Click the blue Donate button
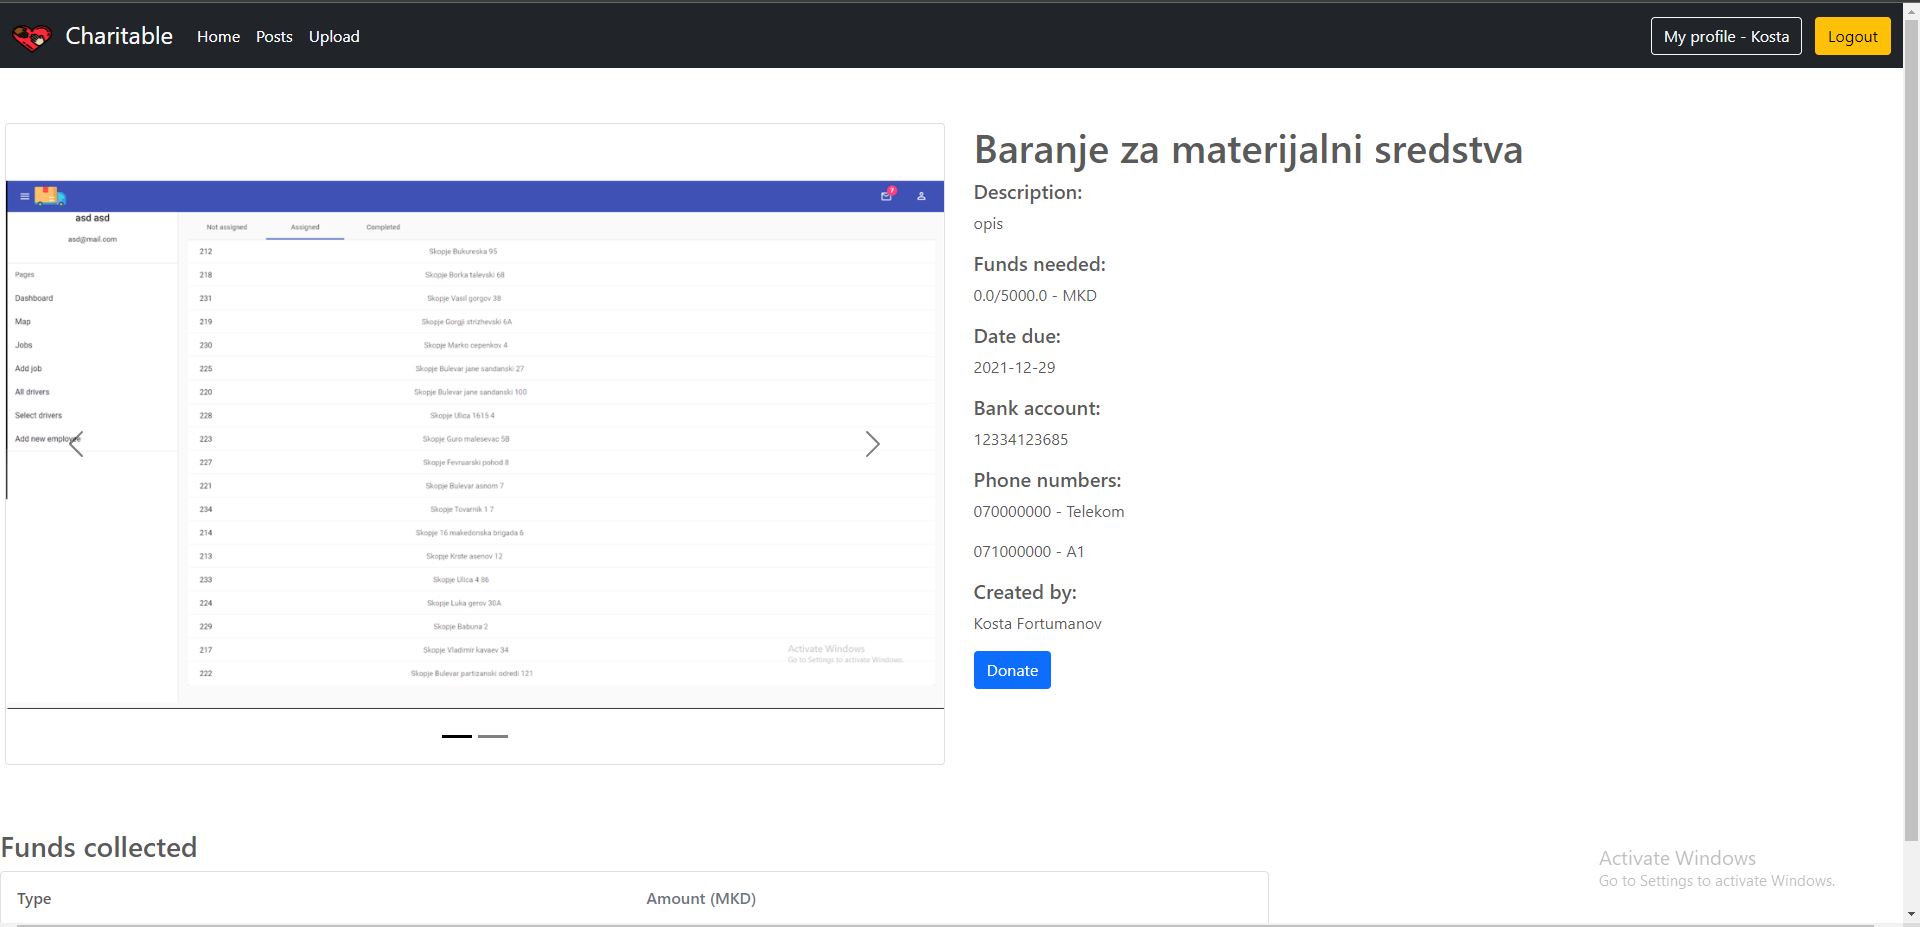 1012,670
